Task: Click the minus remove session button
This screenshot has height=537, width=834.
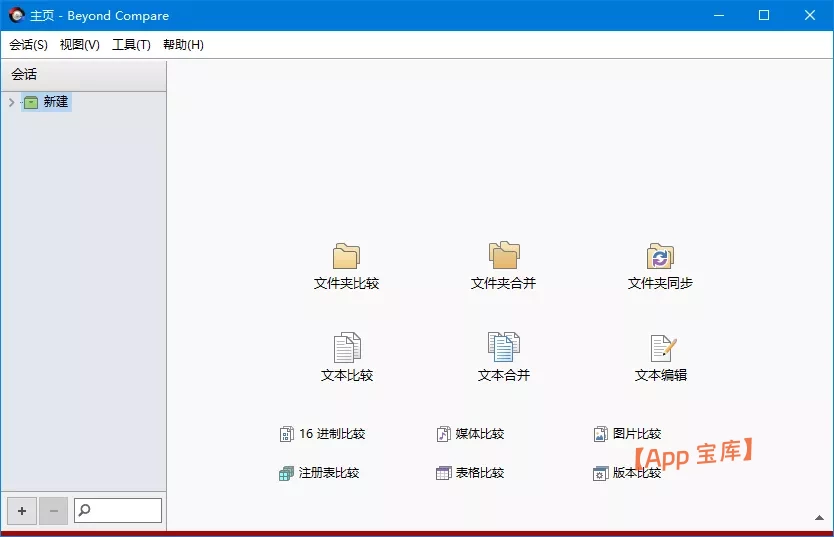Action: tap(53, 511)
